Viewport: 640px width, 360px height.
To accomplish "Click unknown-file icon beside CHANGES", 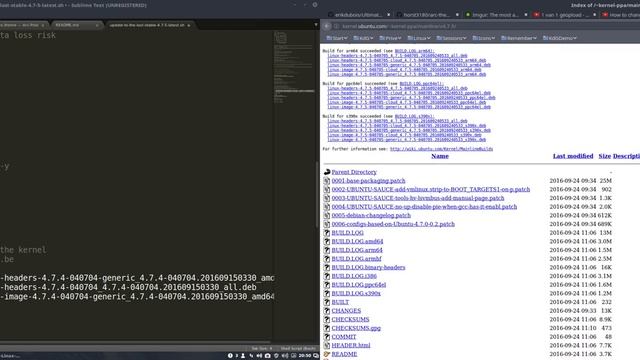I will (x=327, y=311).
